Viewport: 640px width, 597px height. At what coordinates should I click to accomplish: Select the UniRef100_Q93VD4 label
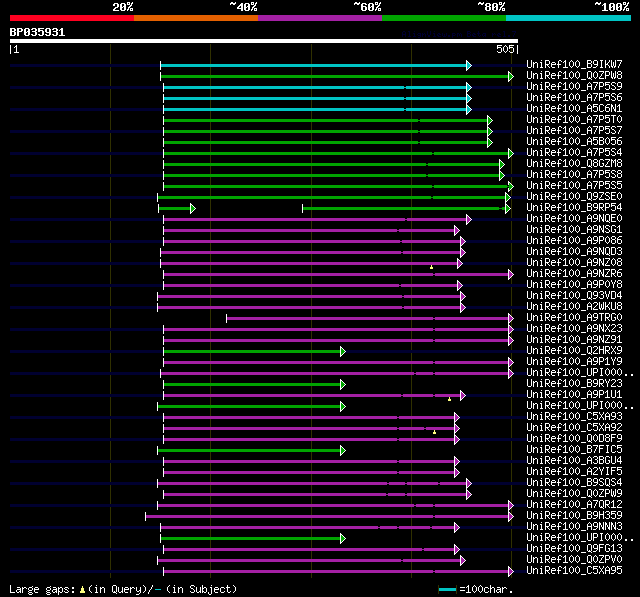coord(574,295)
